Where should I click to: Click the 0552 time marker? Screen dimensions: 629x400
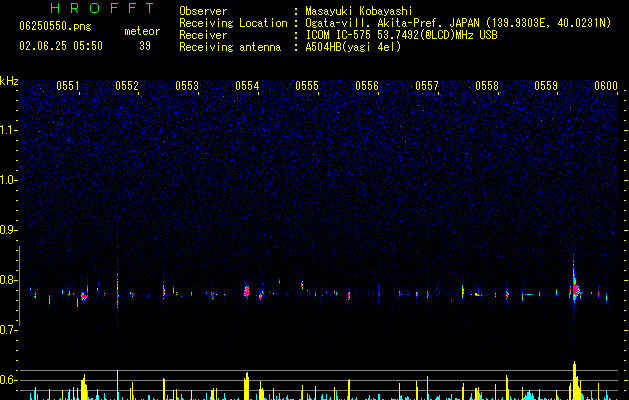[x=127, y=86]
